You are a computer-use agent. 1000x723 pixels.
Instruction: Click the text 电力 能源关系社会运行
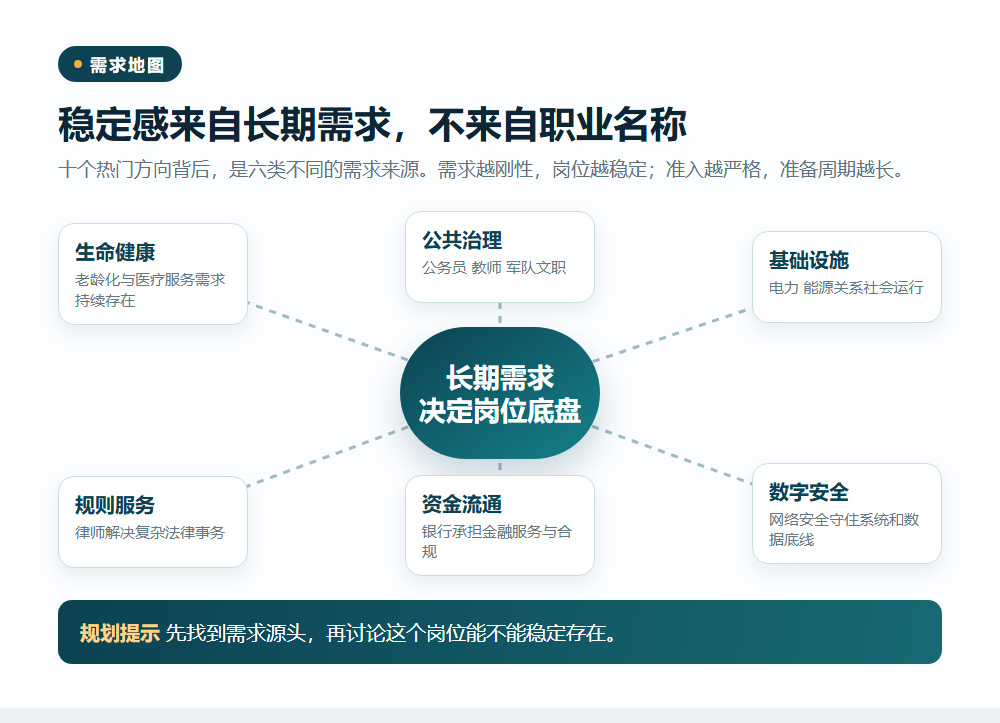(846, 288)
